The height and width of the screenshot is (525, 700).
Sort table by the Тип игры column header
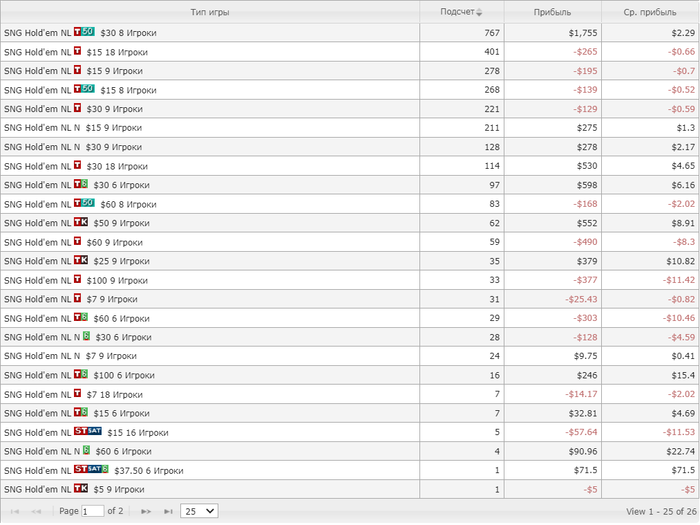click(x=209, y=13)
